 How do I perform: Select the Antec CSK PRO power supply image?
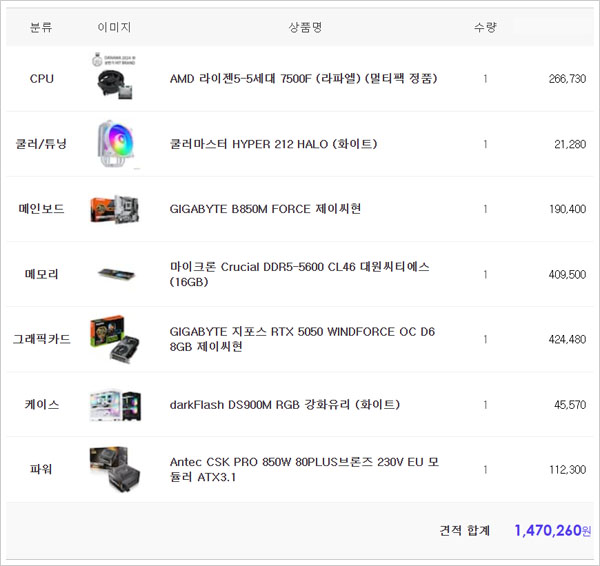[114, 468]
